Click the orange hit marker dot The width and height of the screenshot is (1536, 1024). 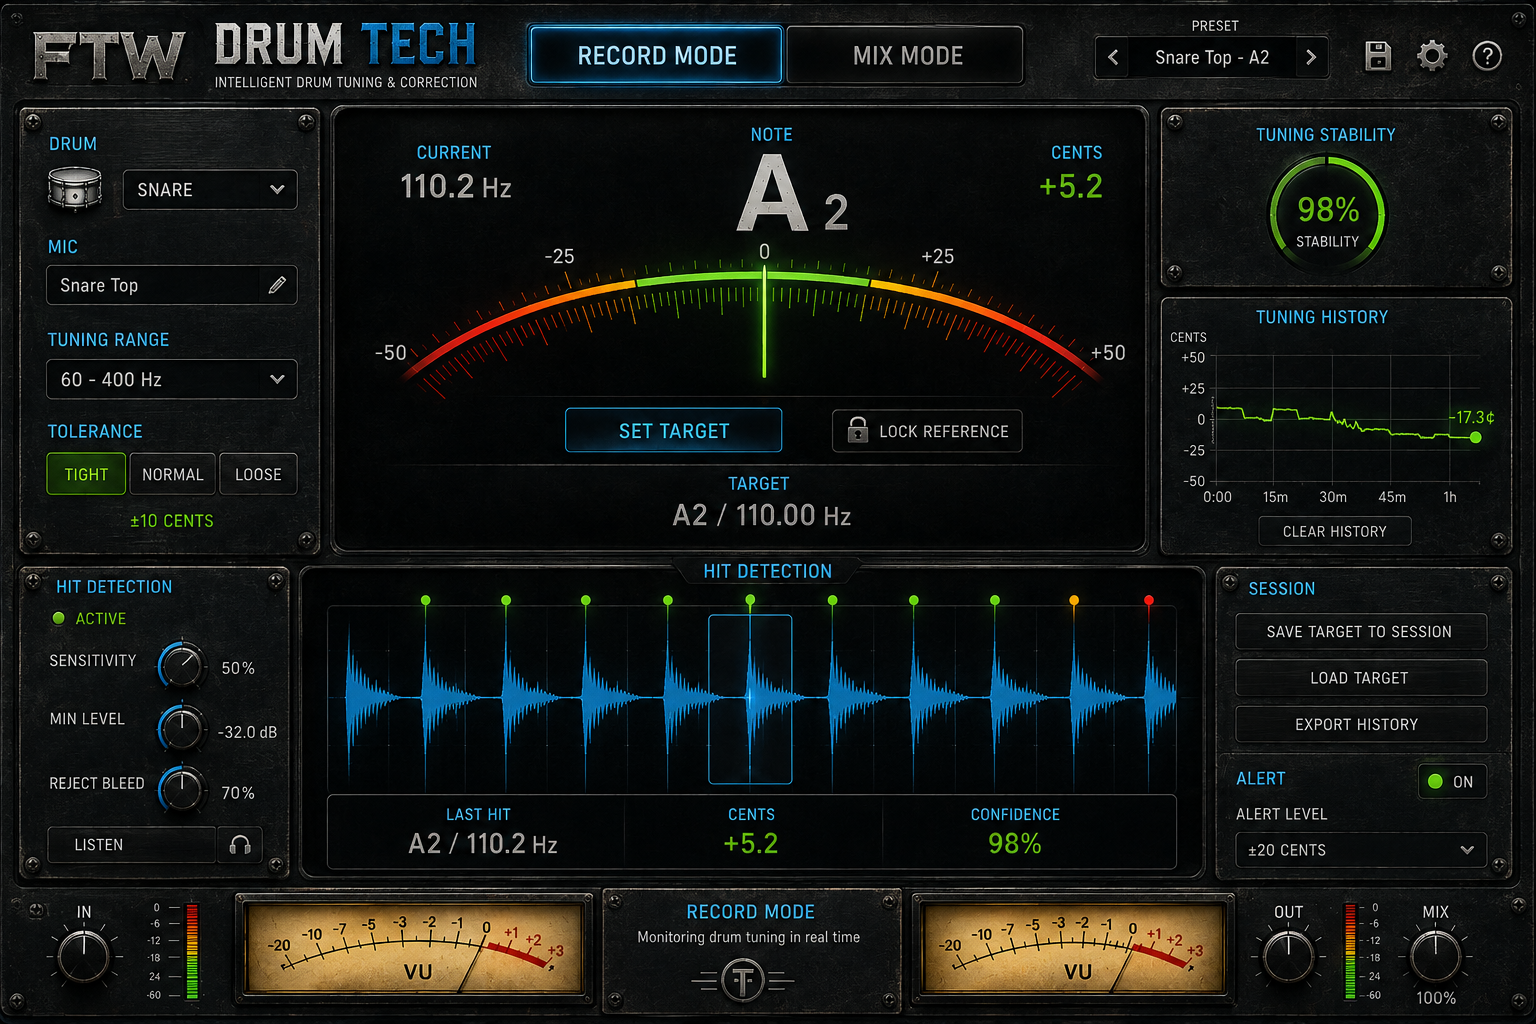click(1074, 600)
